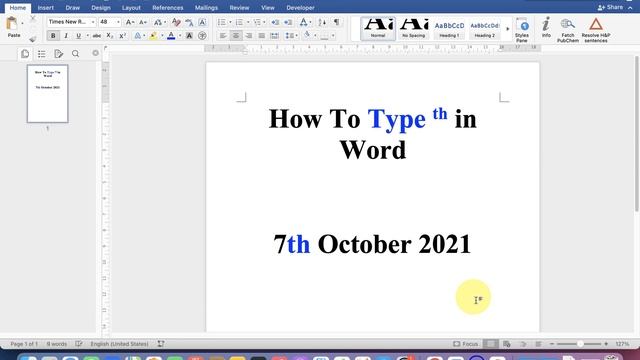Open the Design ribbon tab
The width and height of the screenshot is (640, 360).
pos(101,8)
